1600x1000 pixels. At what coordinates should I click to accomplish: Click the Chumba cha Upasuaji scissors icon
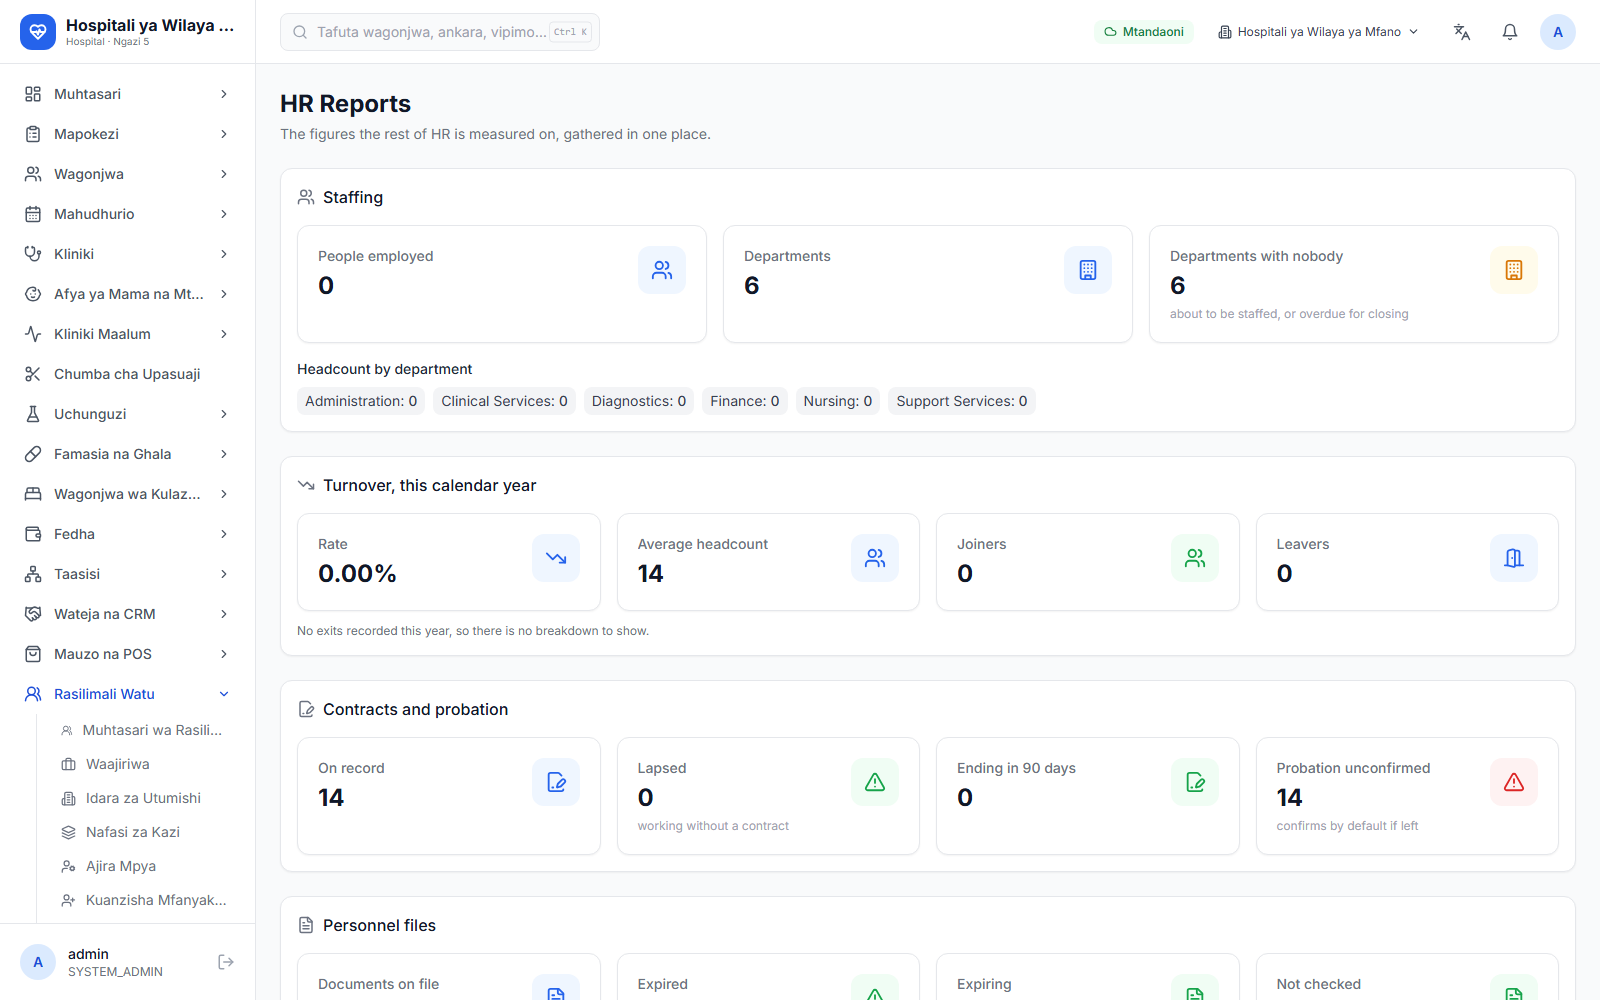tap(33, 374)
